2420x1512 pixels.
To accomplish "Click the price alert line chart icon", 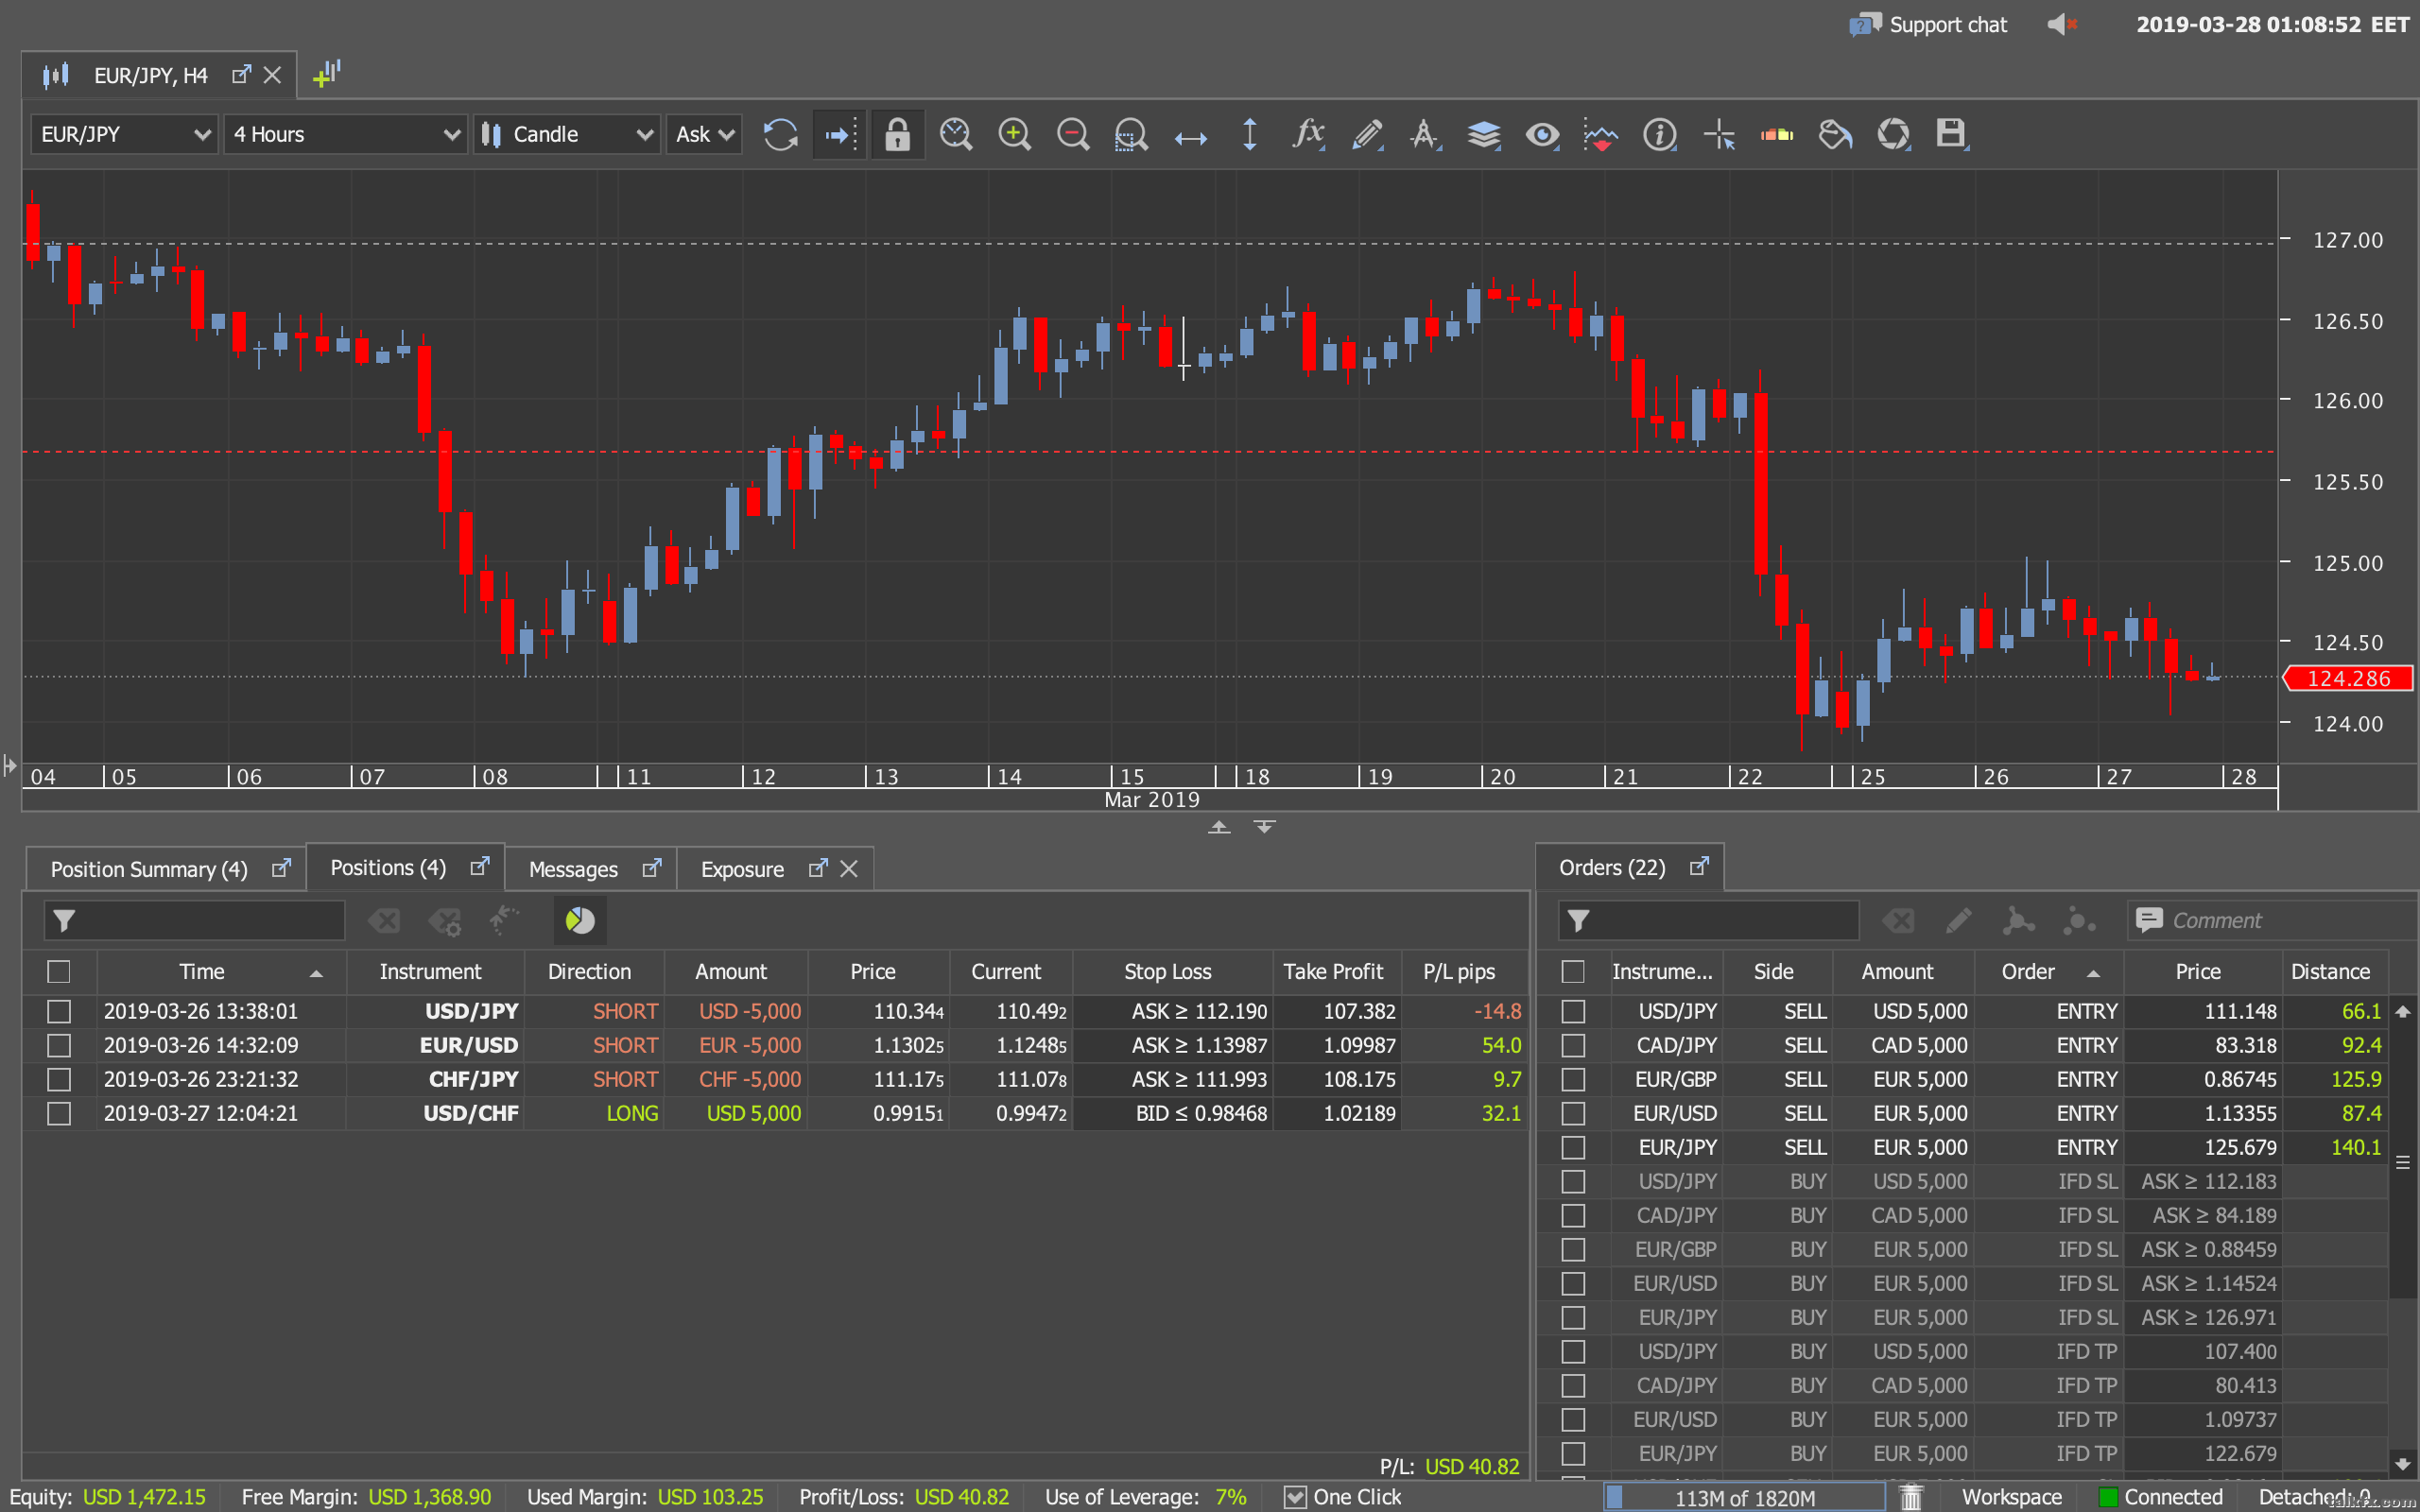I will 1601,134.
